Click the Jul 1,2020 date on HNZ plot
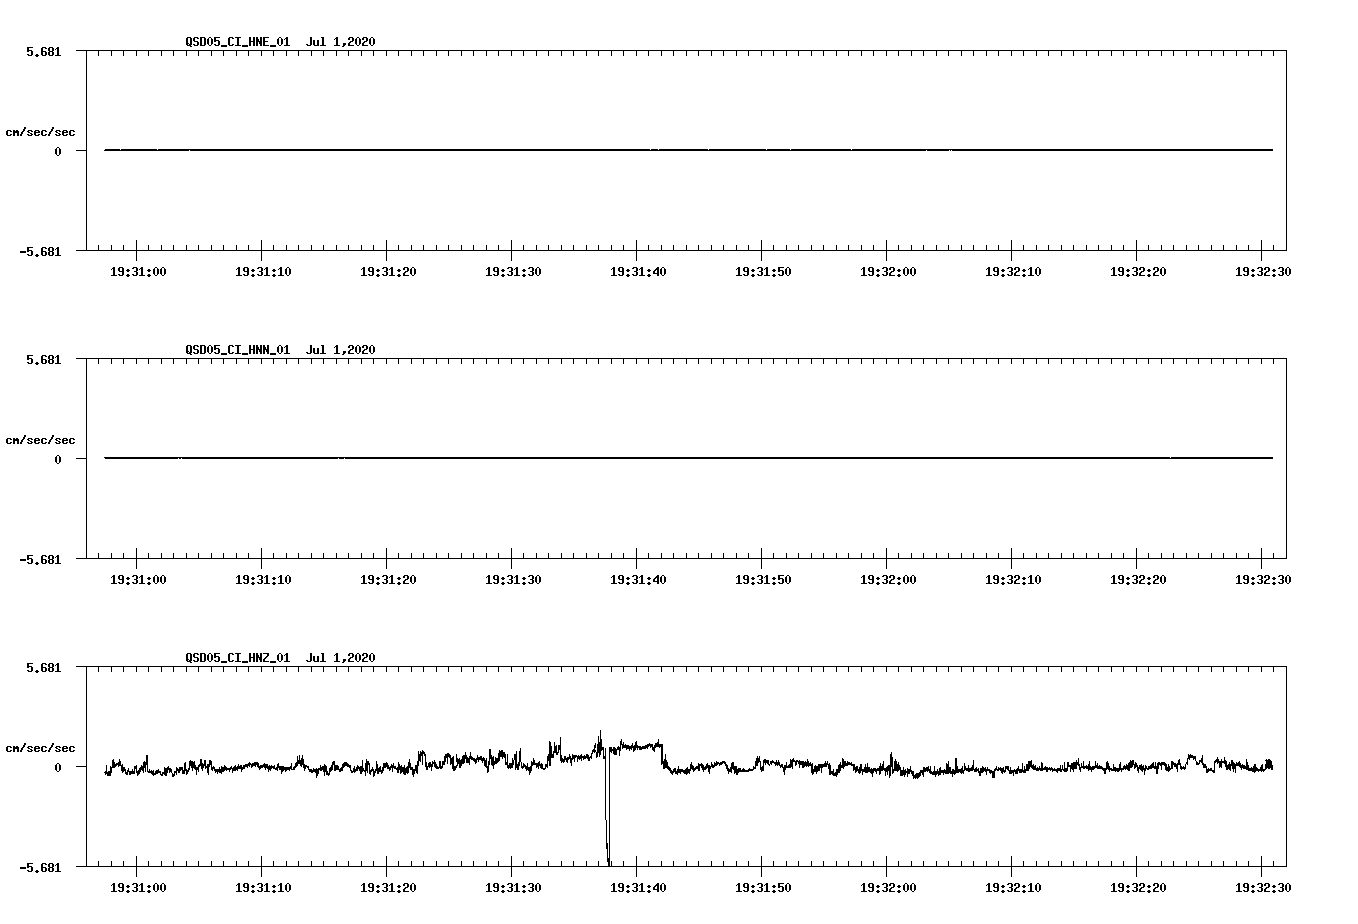The height and width of the screenshot is (924, 1358). [341, 657]
